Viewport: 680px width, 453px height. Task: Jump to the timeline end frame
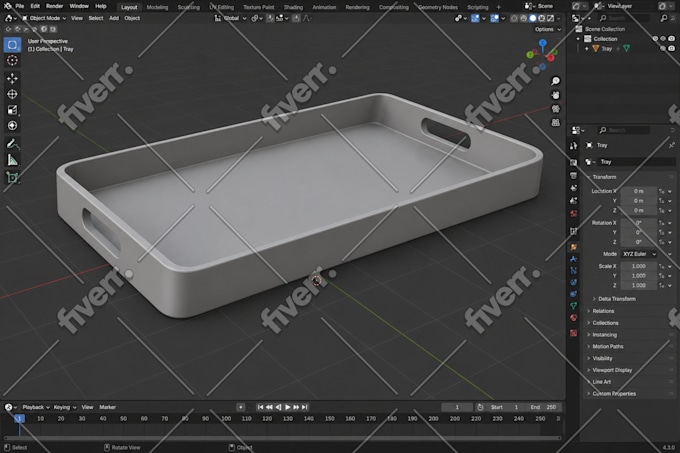point(305,407)
